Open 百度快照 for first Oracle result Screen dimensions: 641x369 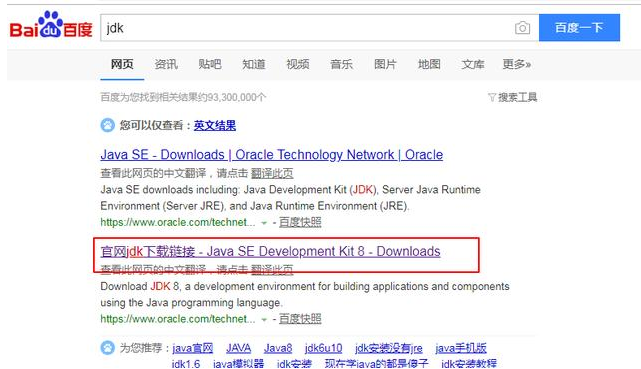pos(300,222)
